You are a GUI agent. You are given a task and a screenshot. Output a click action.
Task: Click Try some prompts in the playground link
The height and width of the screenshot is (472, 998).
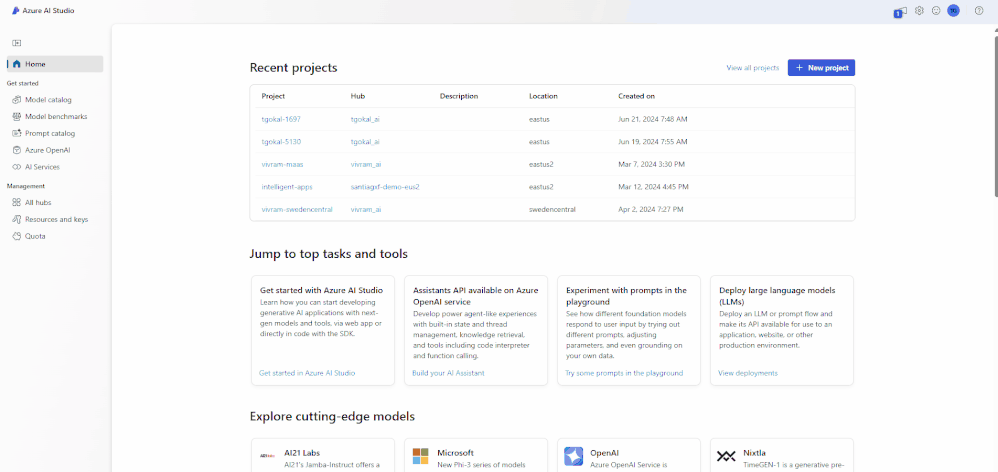click(x=624, y=373)
